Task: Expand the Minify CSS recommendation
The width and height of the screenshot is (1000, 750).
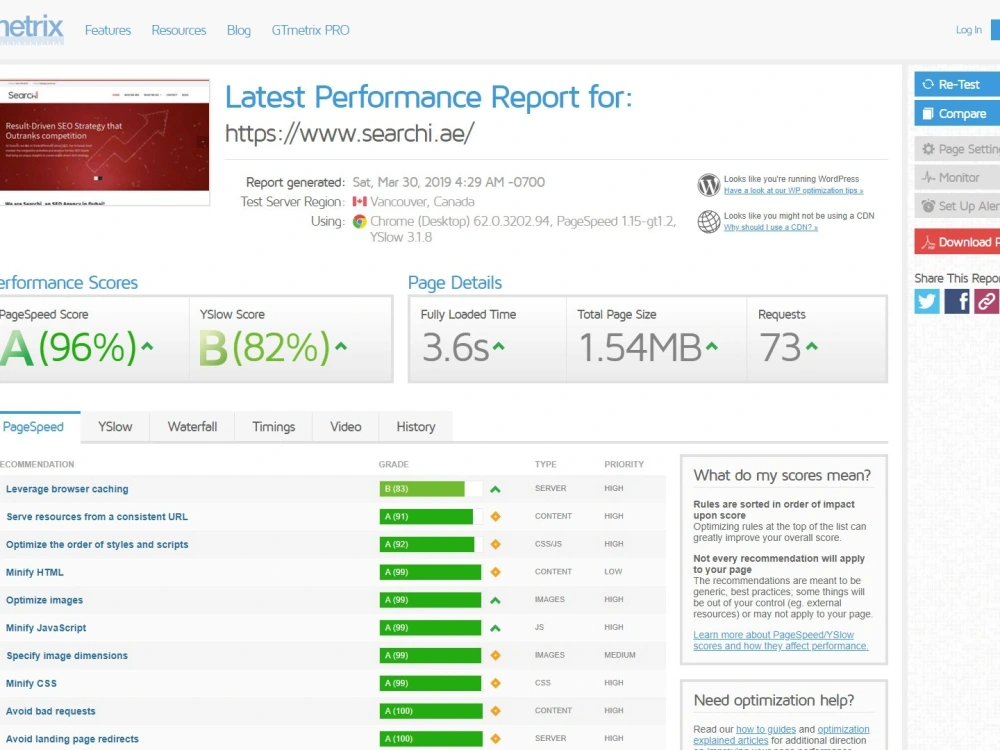Action: click(31, 683)
